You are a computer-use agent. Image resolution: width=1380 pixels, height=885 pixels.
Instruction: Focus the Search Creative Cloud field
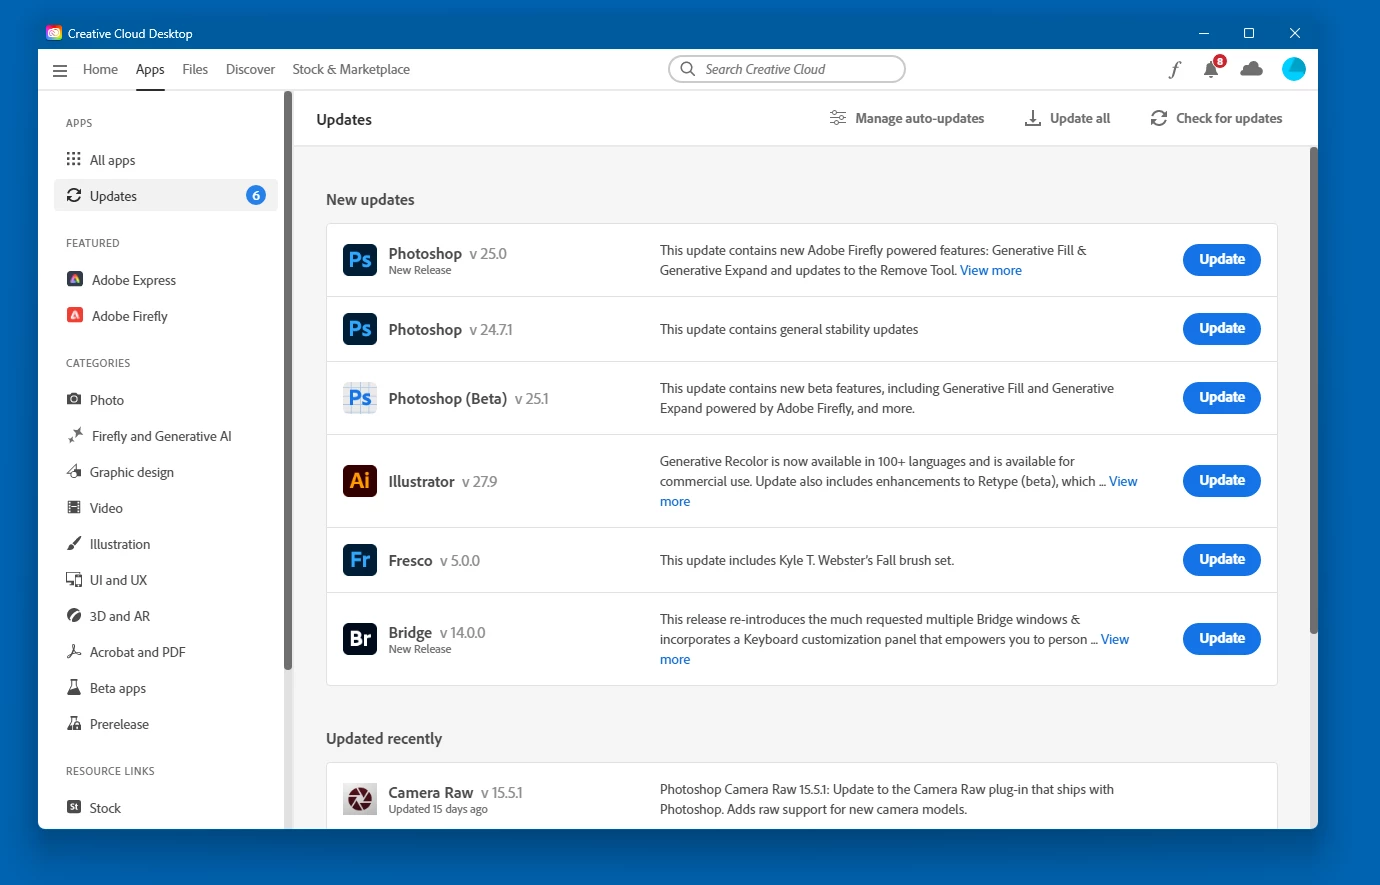[787, 69]
